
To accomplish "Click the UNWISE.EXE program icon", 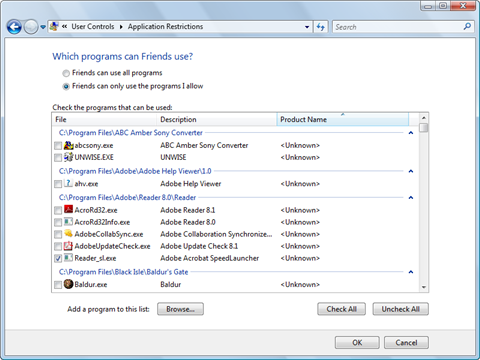I will pyautogui.click(x=68, y=157).
